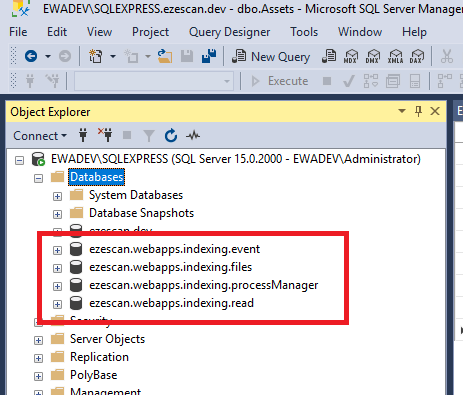
Task: Select the Server Objects folder
Action: tap(107, 339)
